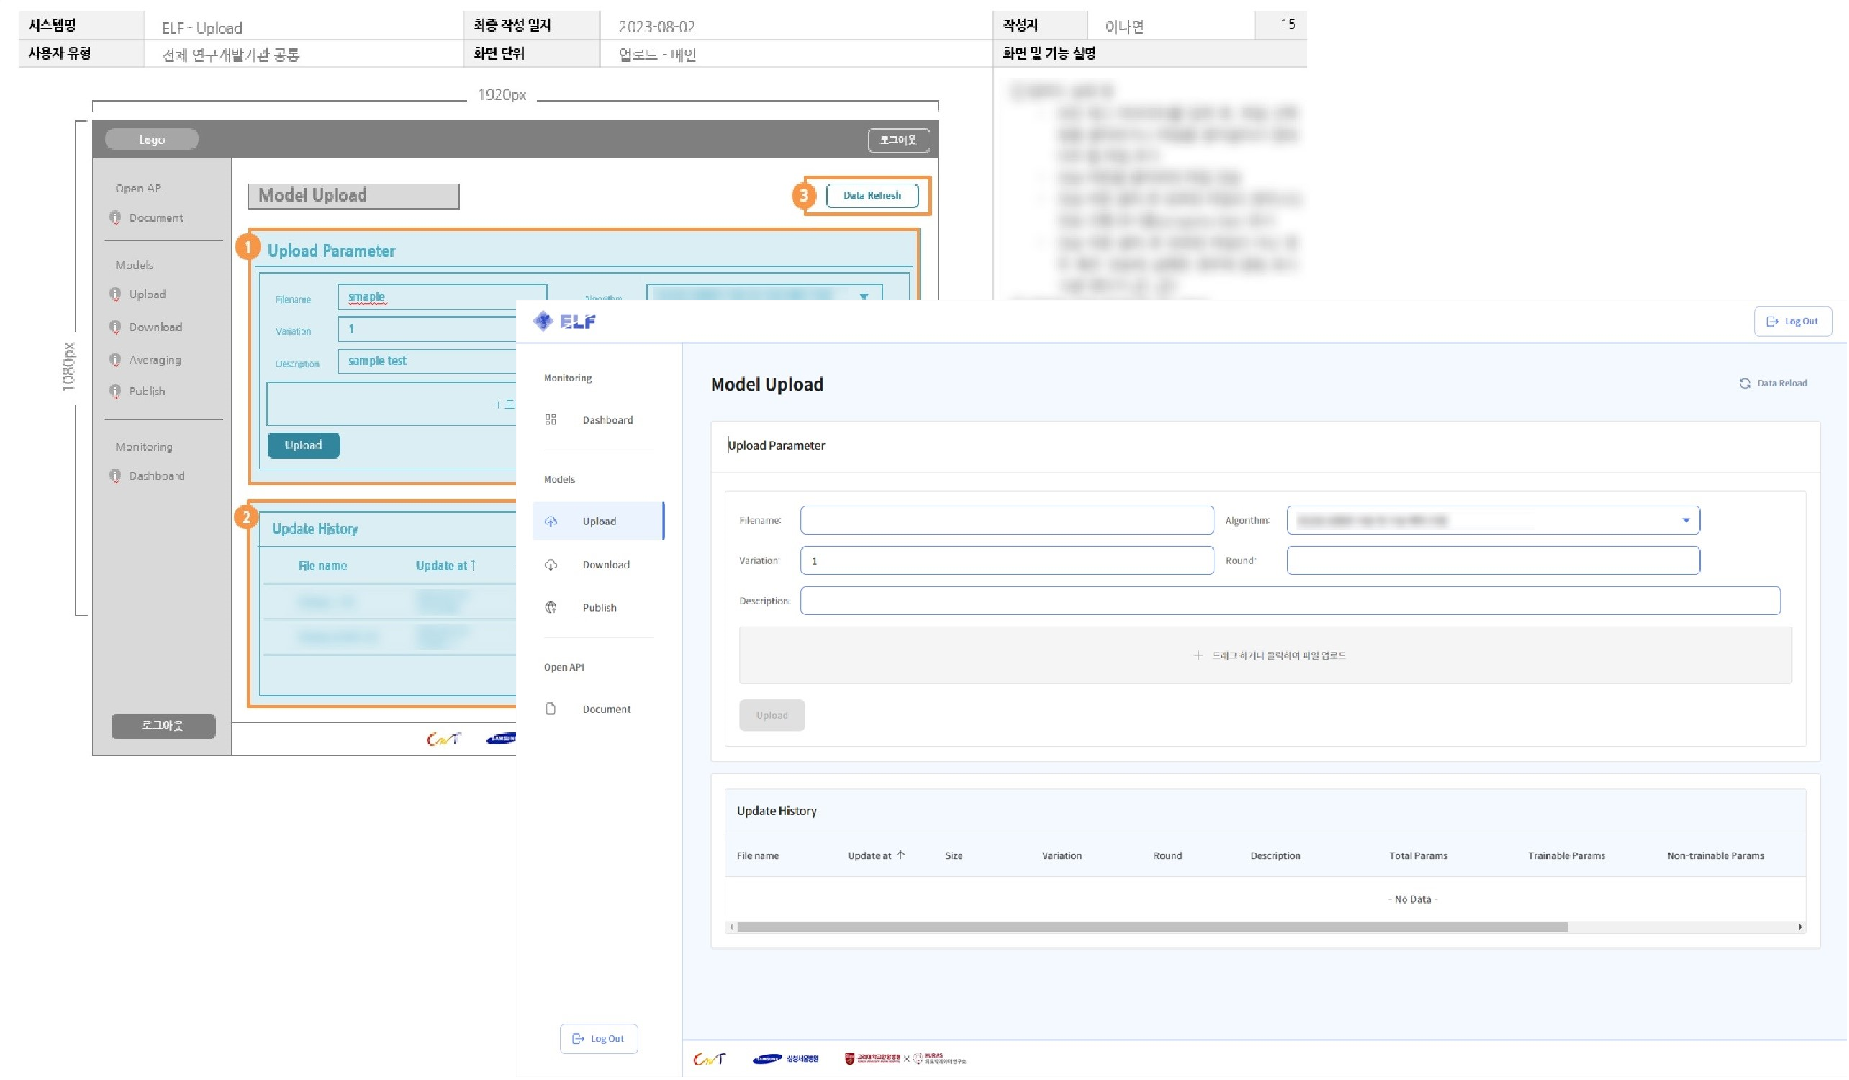Click the Document file icon in ELF sidebar
Viewport: 1849px width, 1080px height.
[551, 709]
